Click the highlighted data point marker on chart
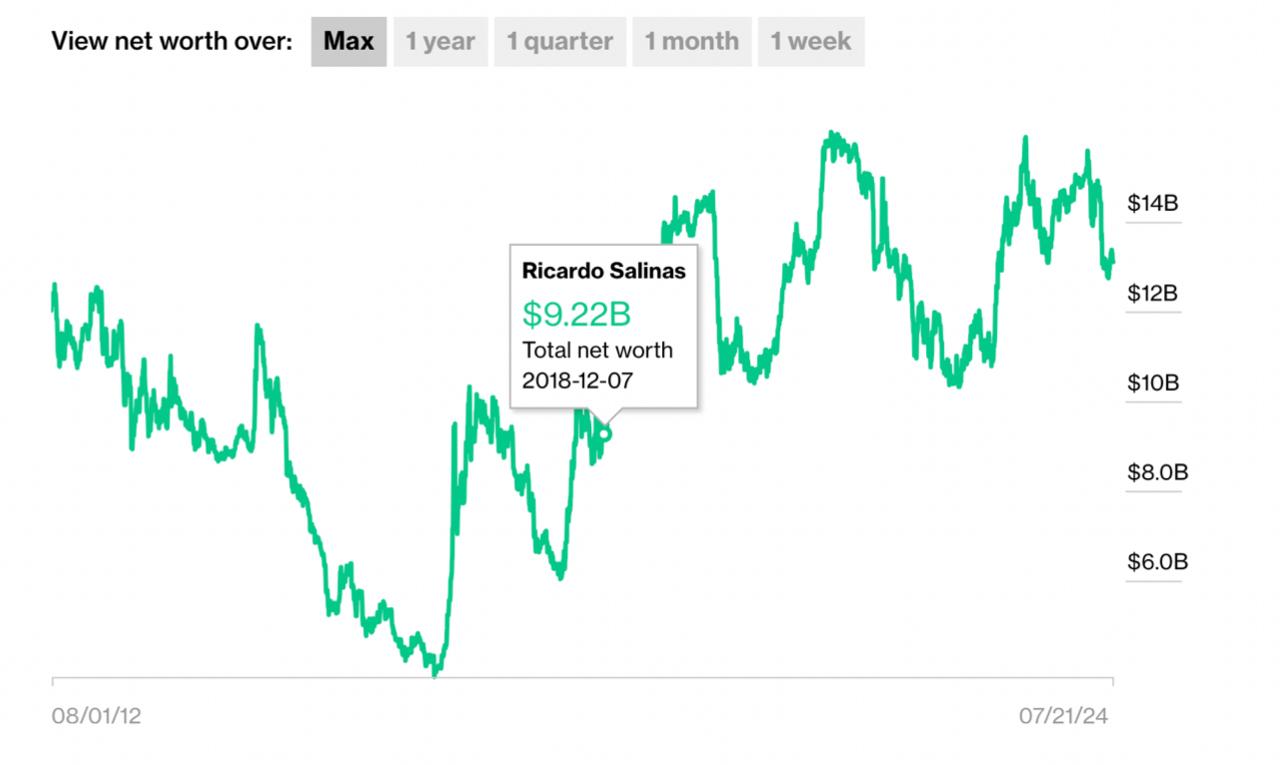1280x765 pixels. [604, 434]
